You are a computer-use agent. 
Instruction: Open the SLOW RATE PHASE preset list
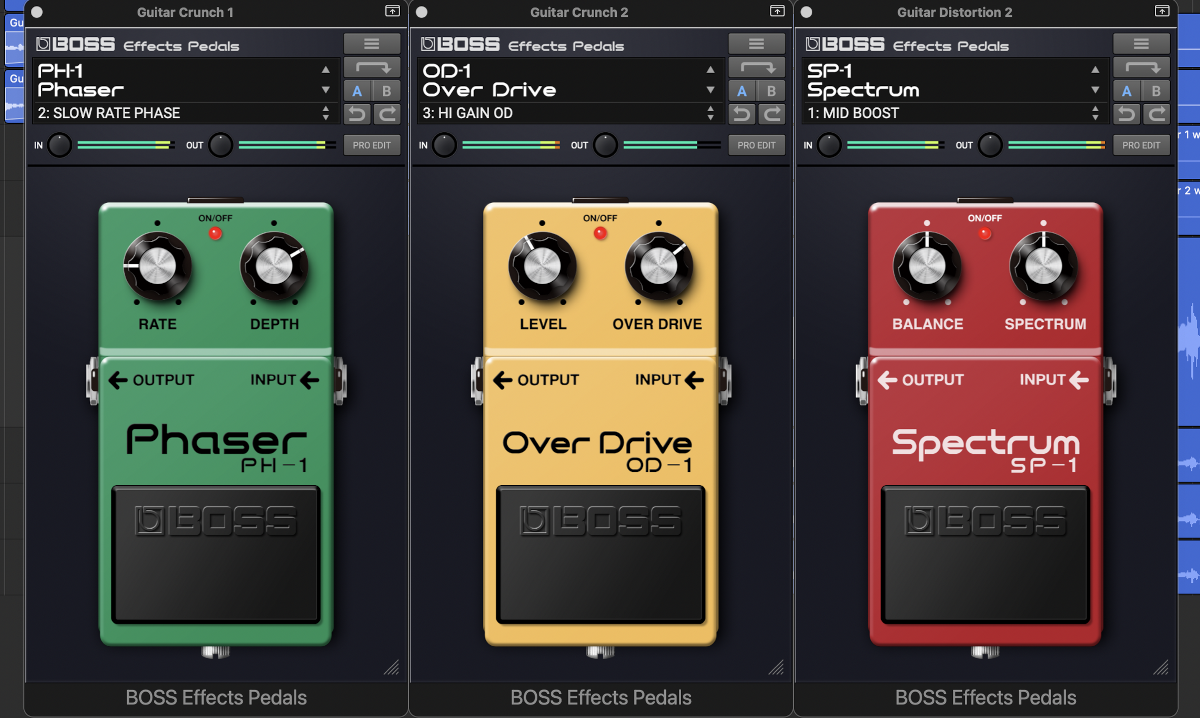[184, 113]
